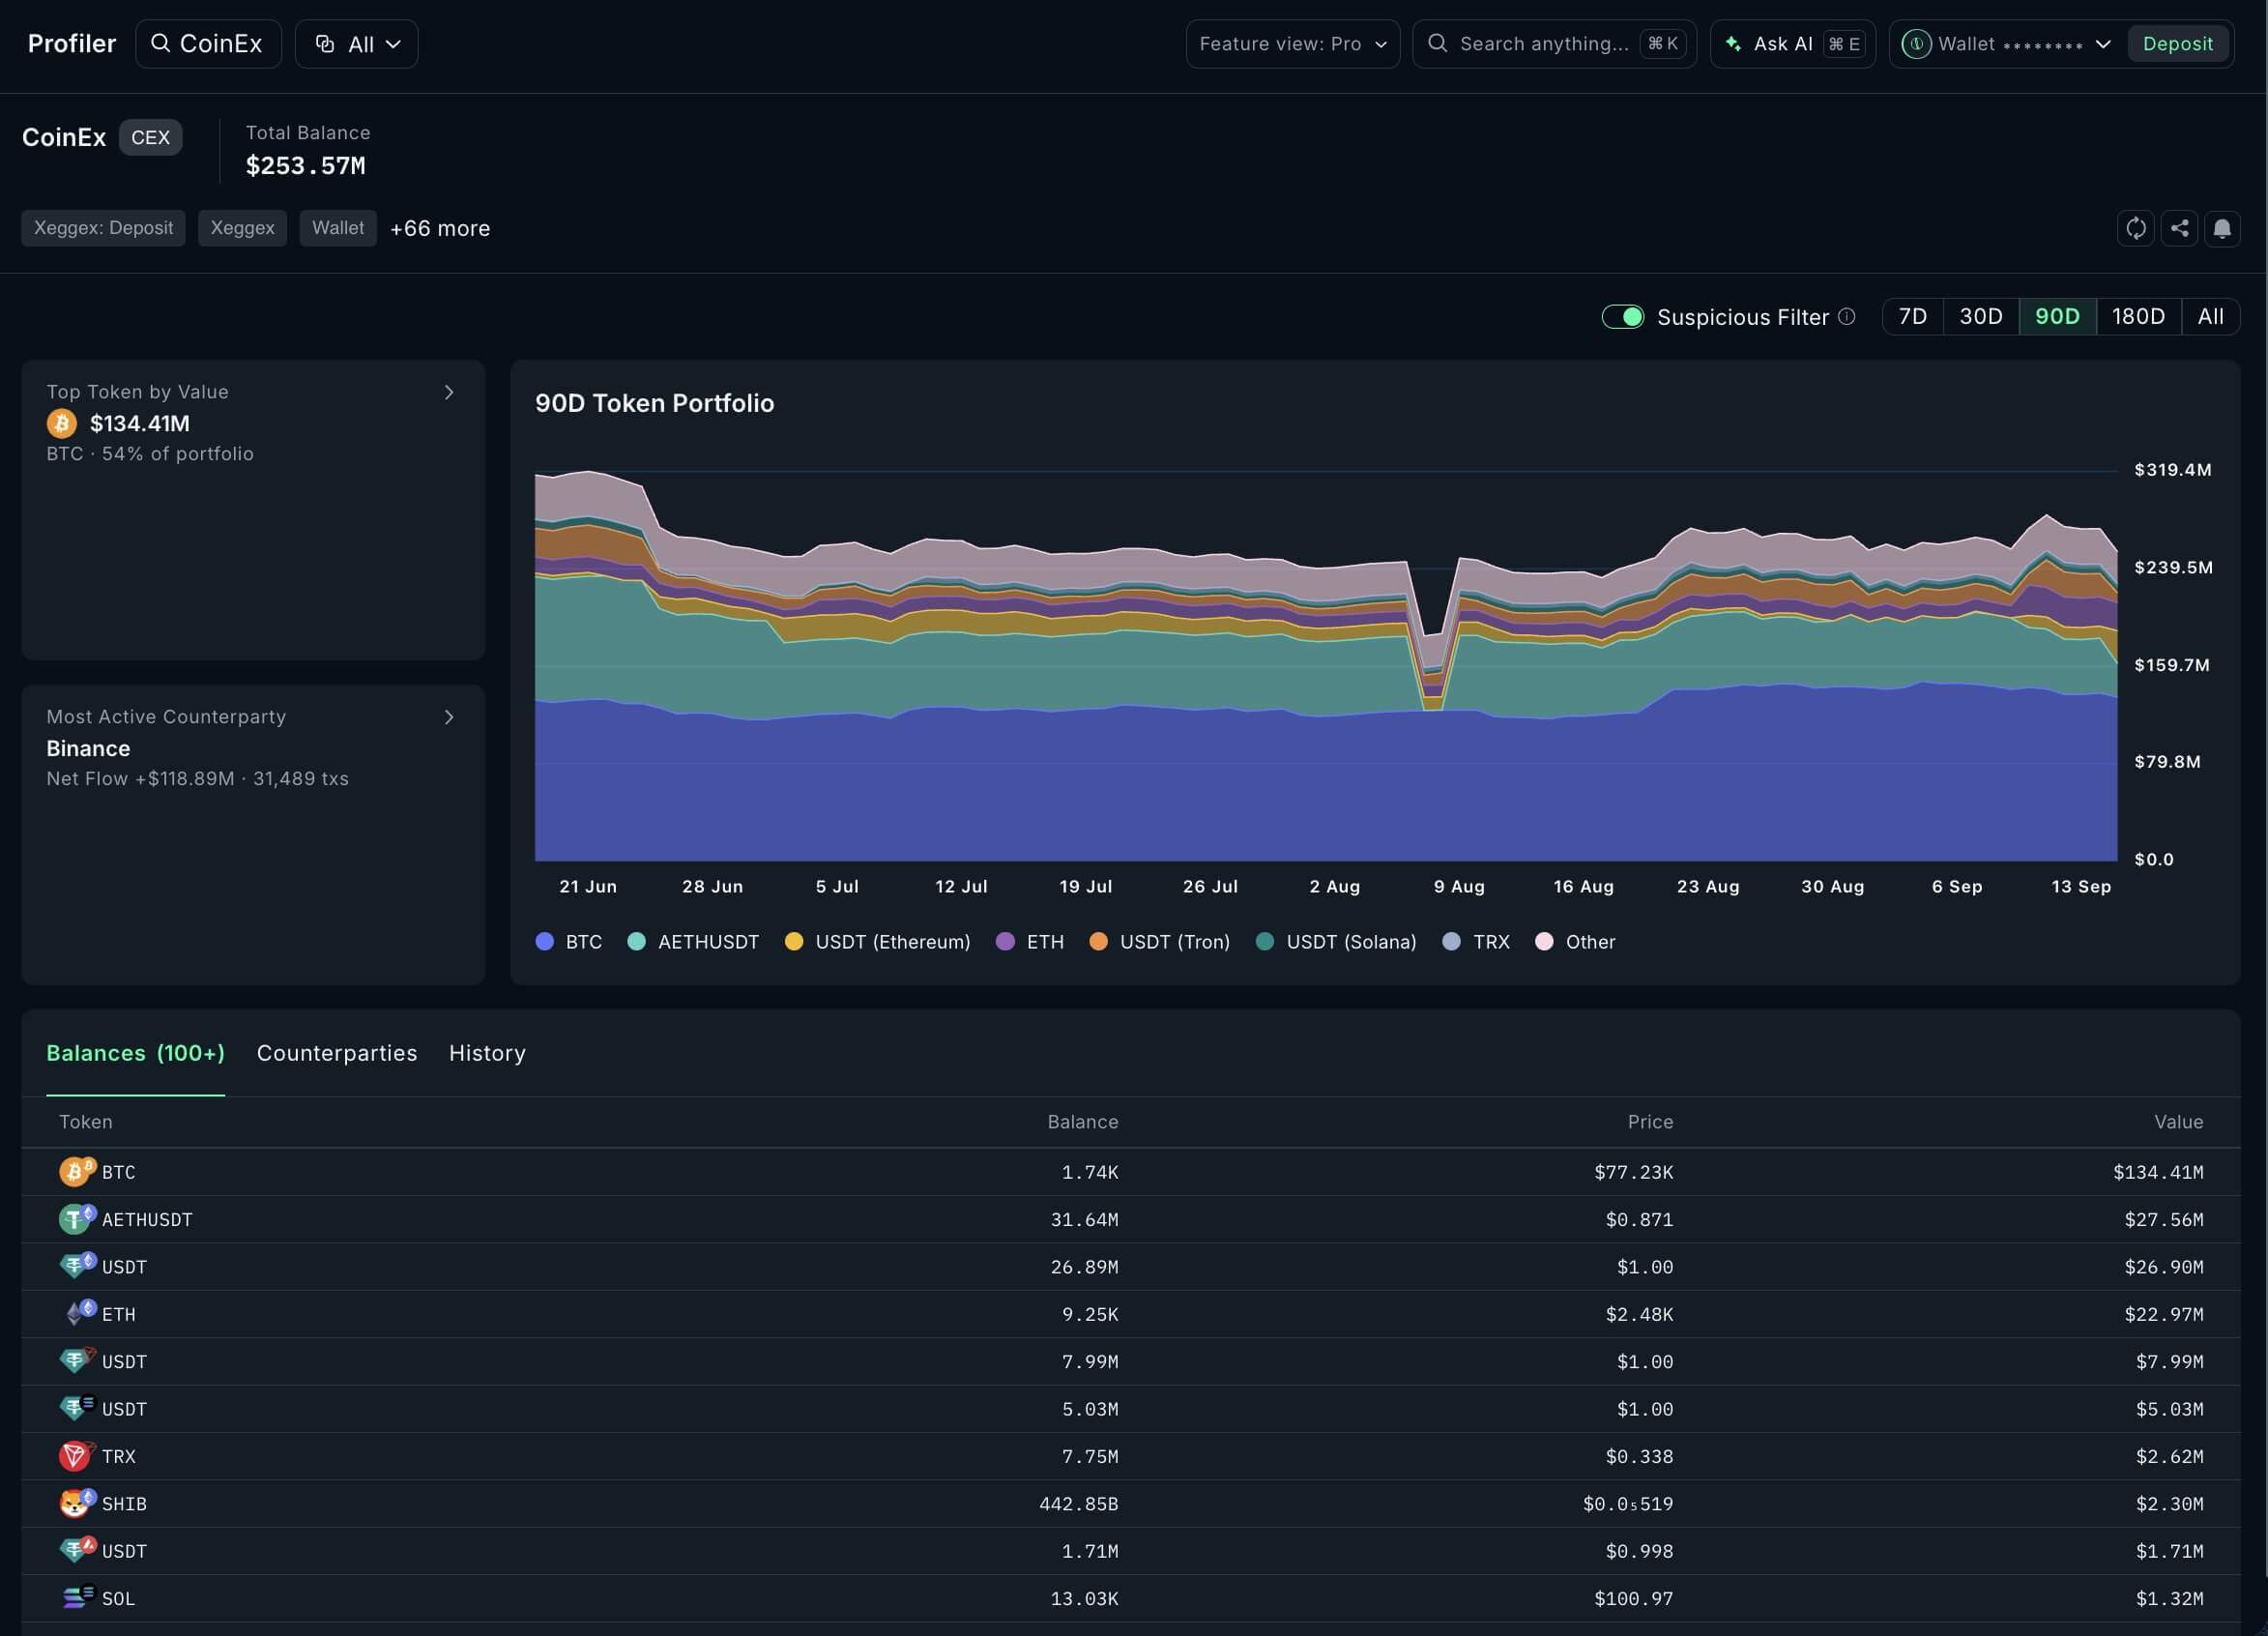Toggle the AETHUSDT legend series
Viewport: 2268px width, 1636px height.
(x=693, y=941)
